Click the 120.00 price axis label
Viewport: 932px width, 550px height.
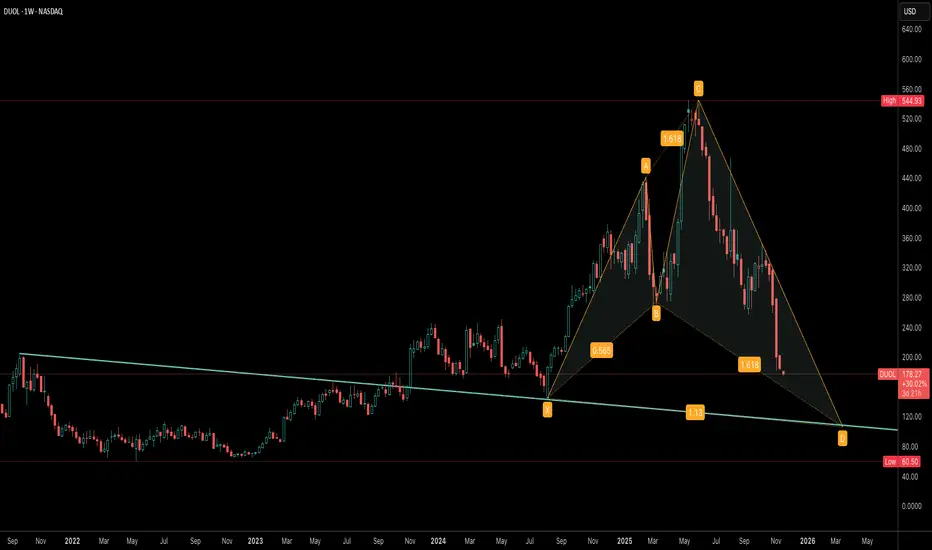(x=911, y=417)
